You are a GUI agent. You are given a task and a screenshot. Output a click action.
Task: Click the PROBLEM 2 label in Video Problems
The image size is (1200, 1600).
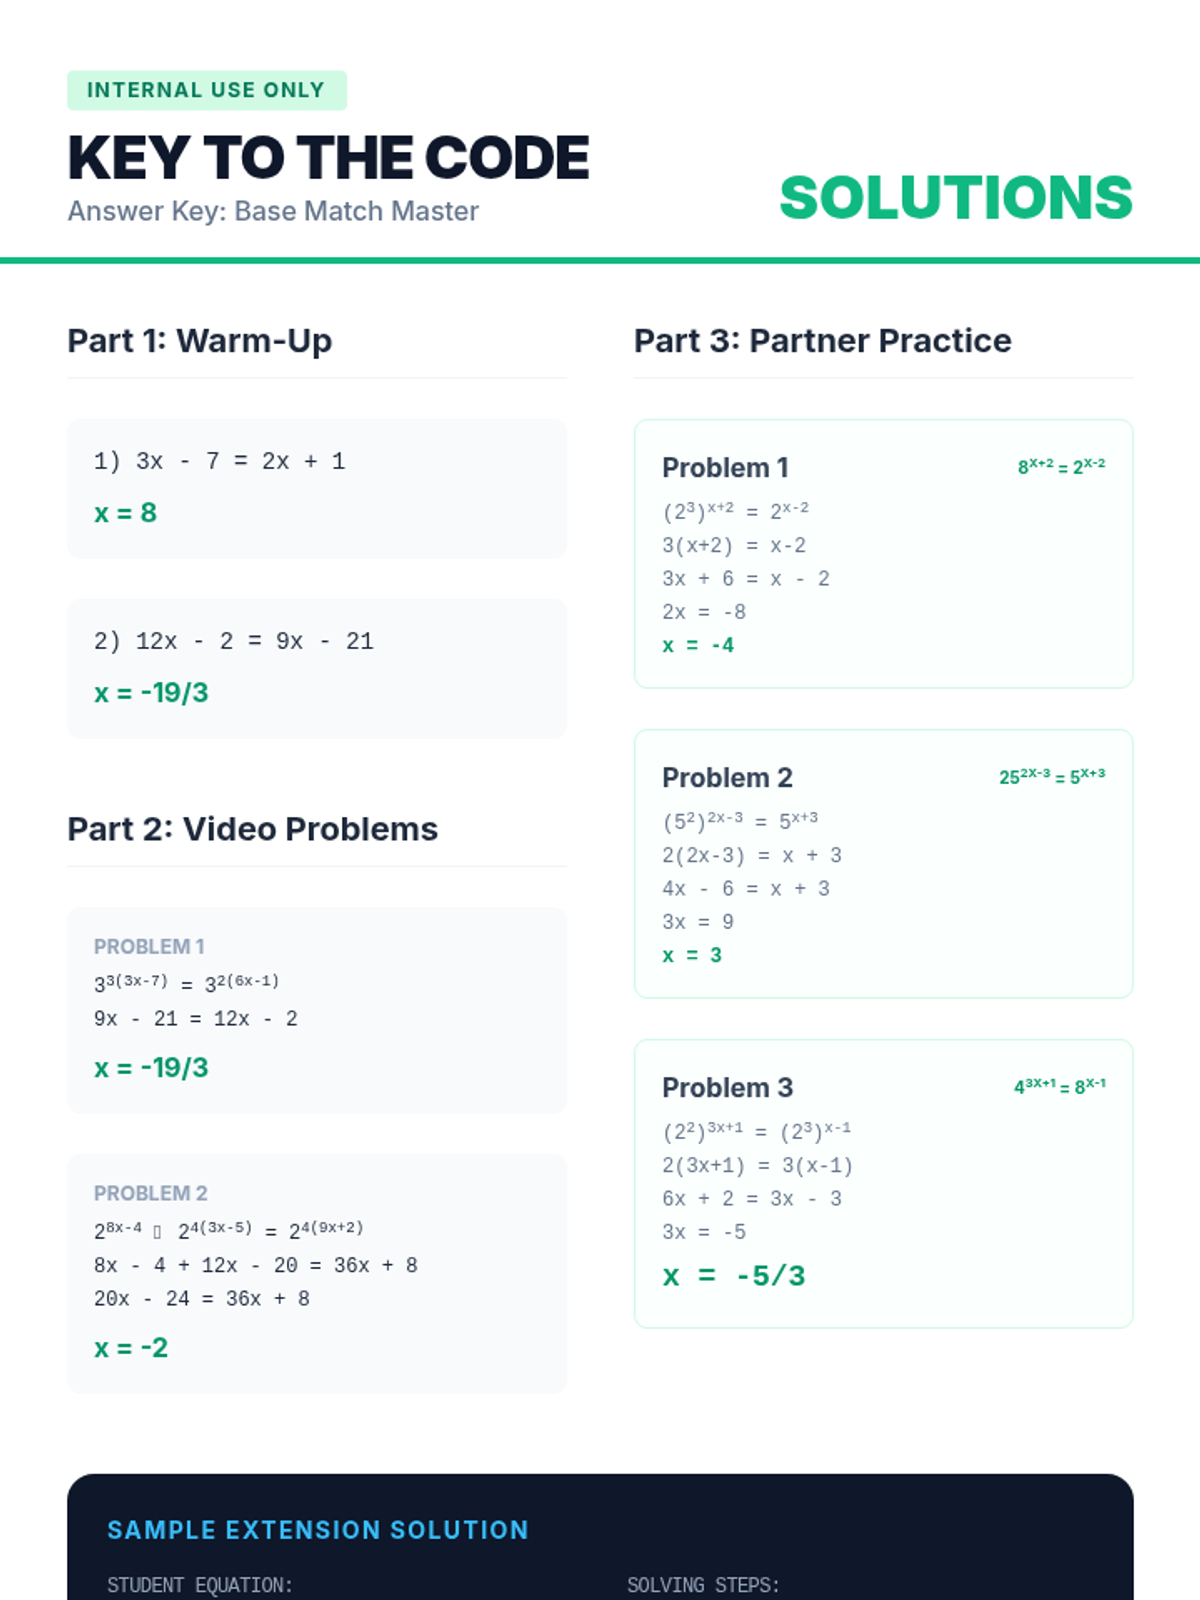click(150, 1193)
